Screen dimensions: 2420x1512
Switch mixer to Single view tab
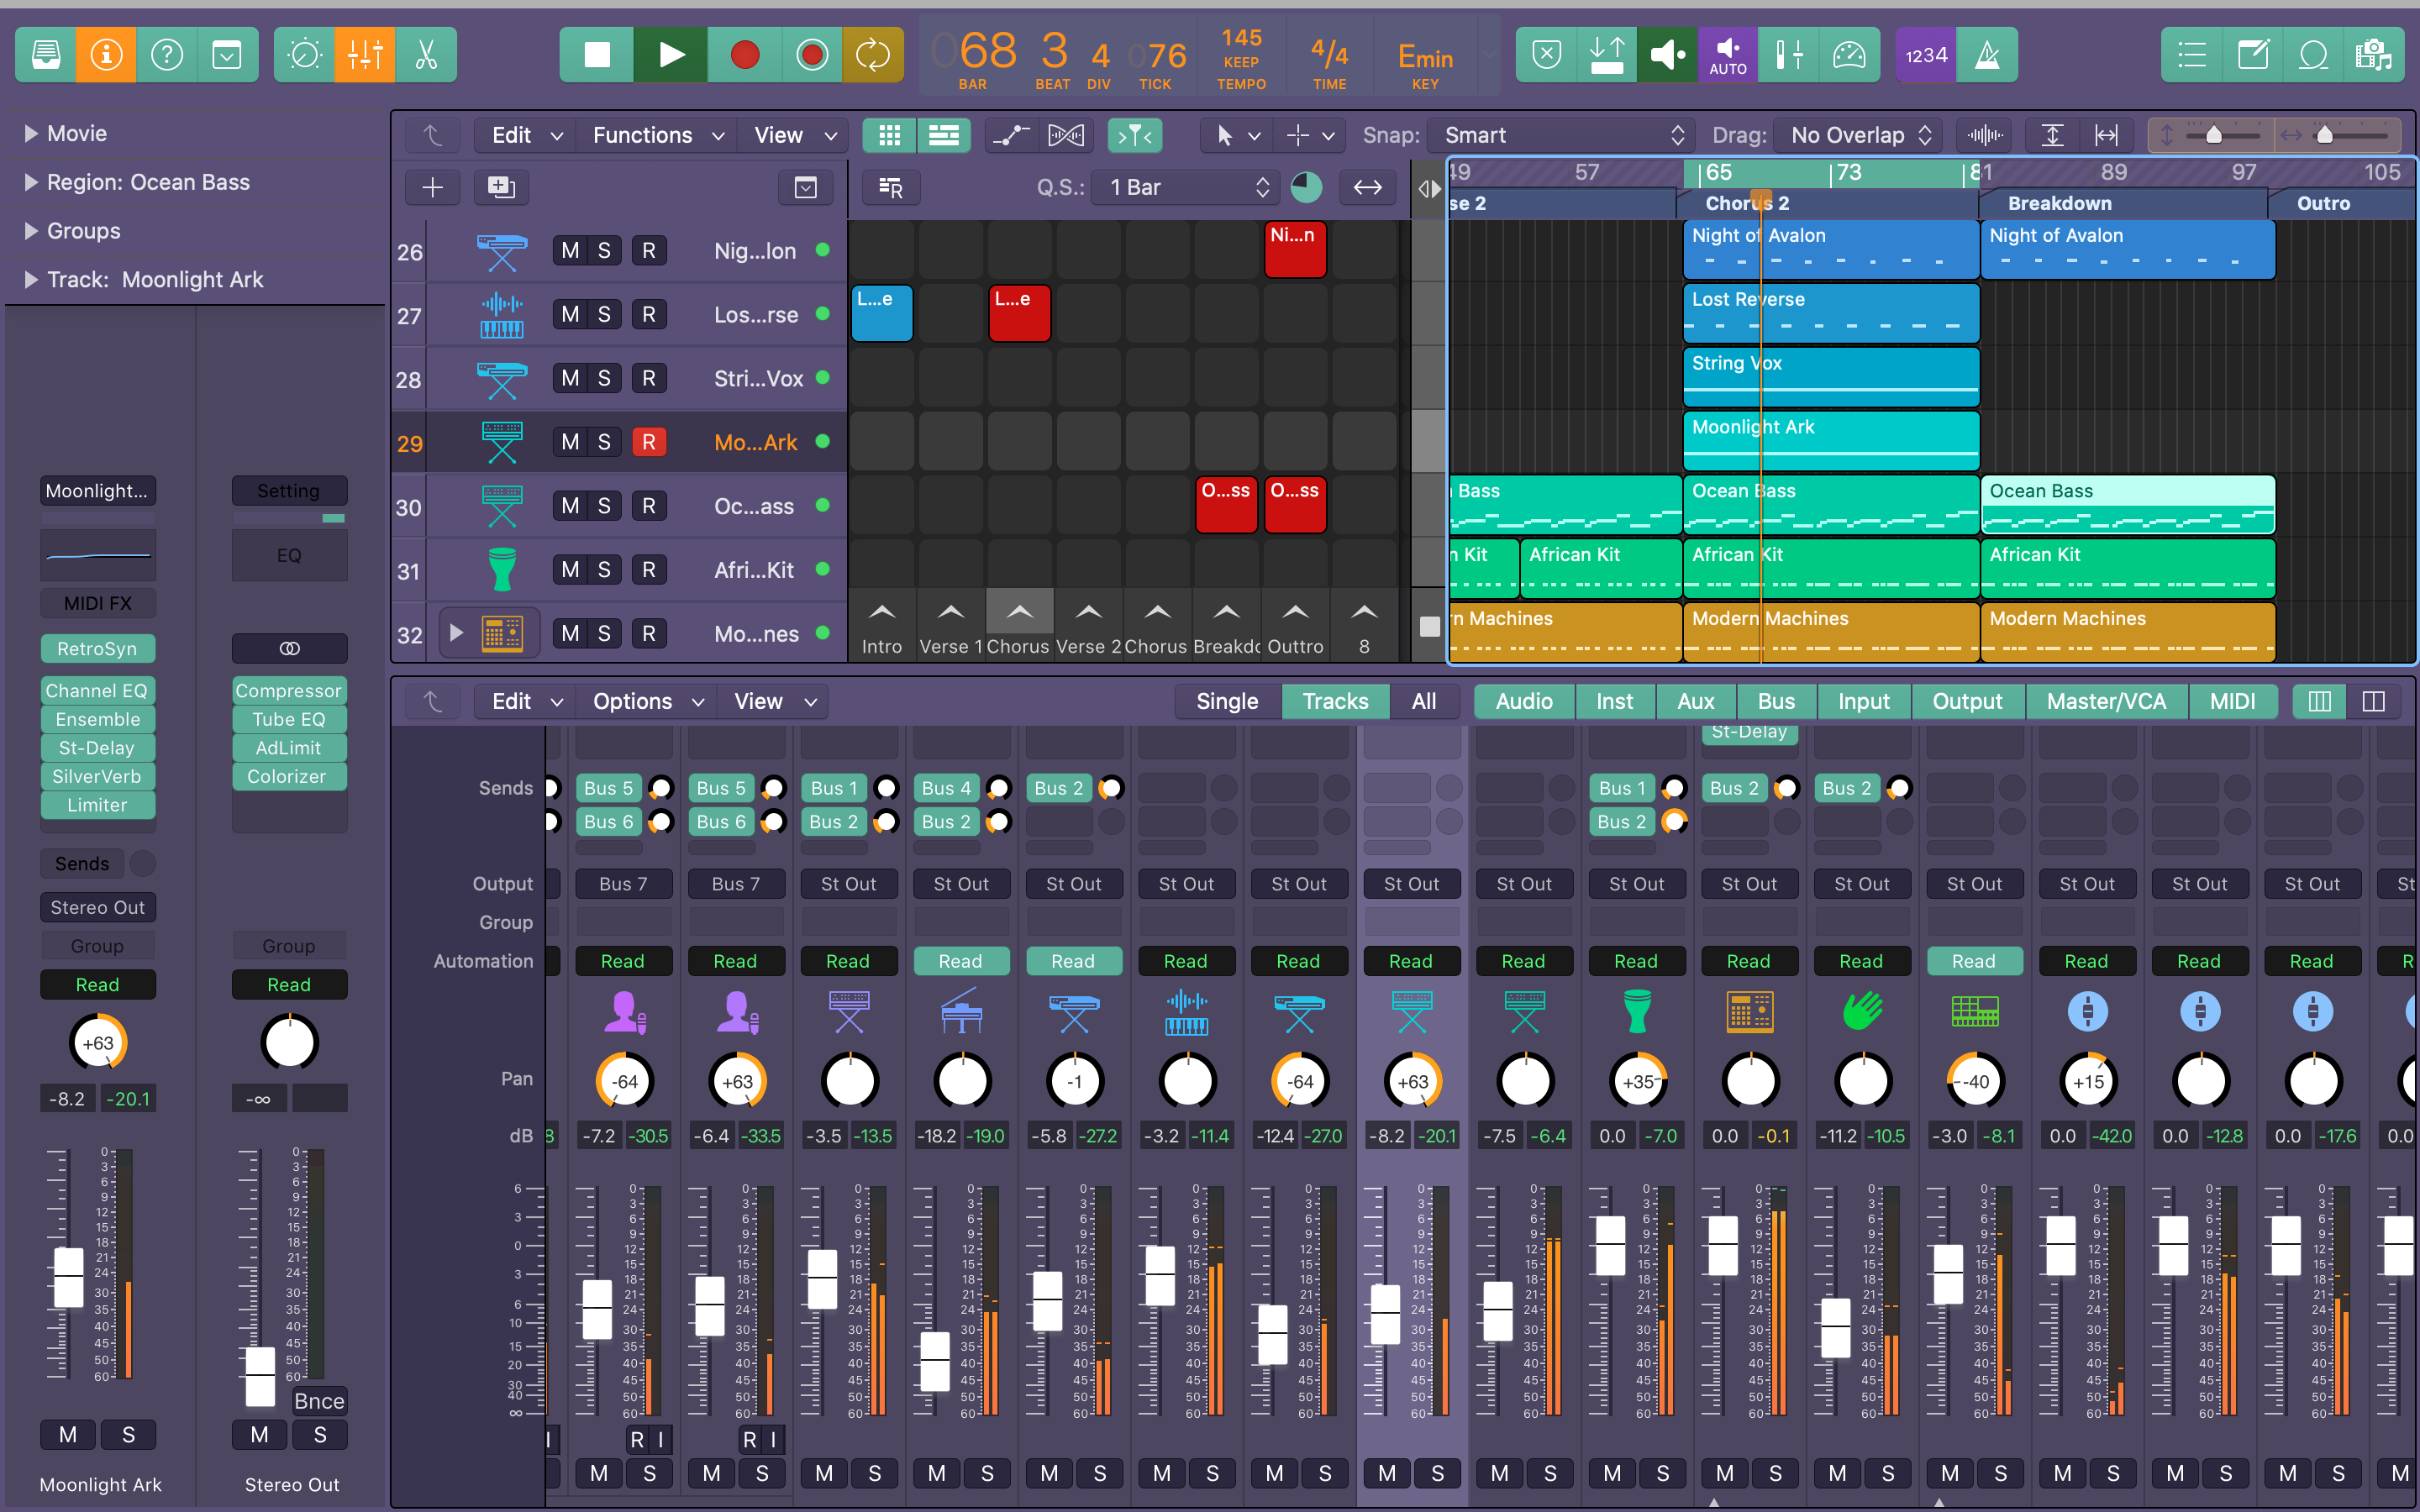(1226, 701)
